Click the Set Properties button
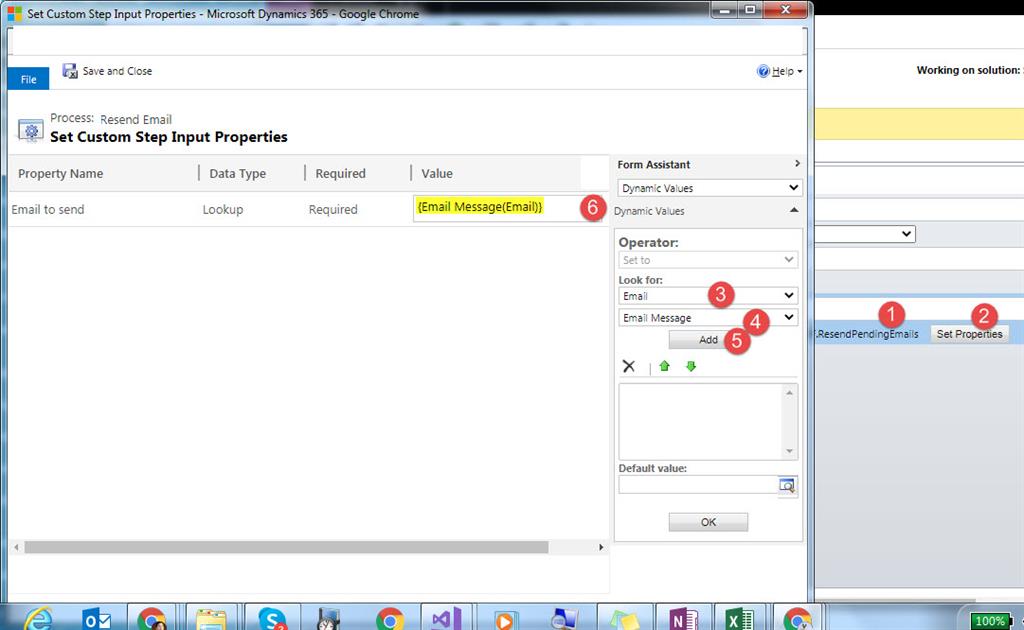This screenshot has width=1024, height=630. click(968, 334)
